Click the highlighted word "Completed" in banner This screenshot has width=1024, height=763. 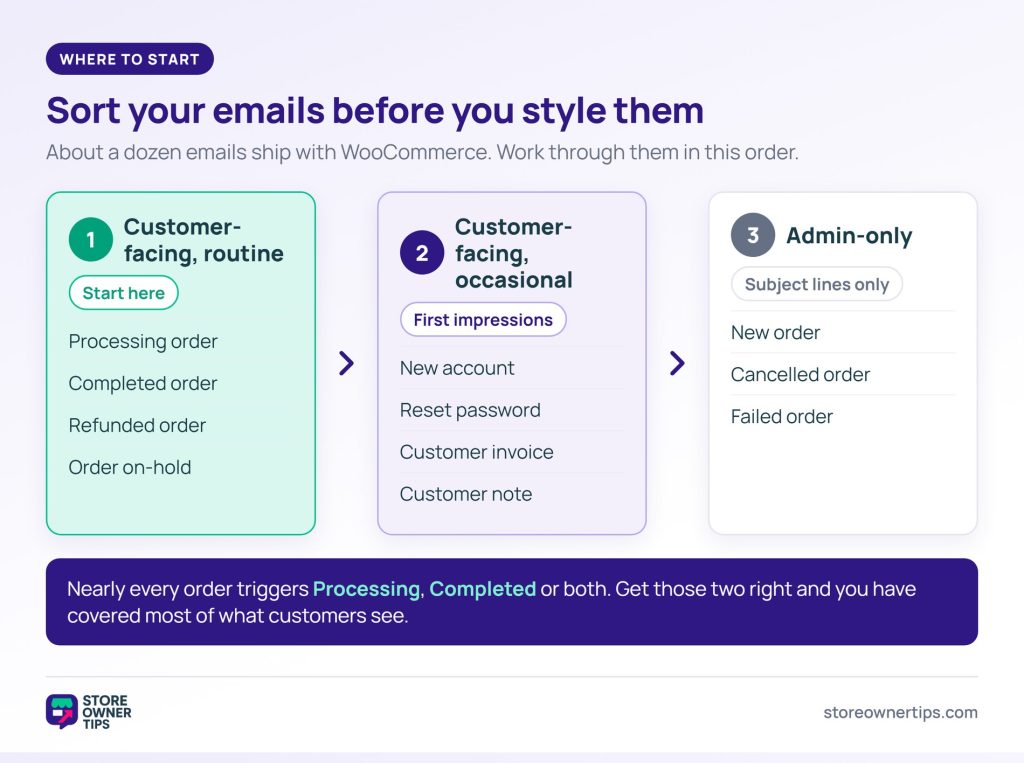pyautogui.click(x=483, y=589)
